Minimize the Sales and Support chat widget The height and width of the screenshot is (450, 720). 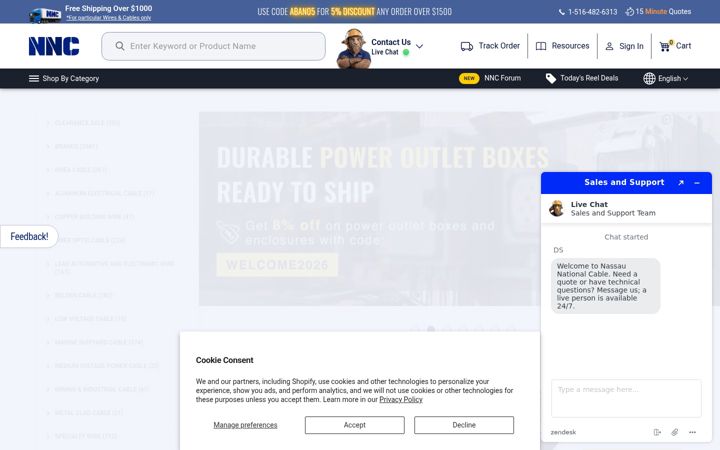coord(697,183)
